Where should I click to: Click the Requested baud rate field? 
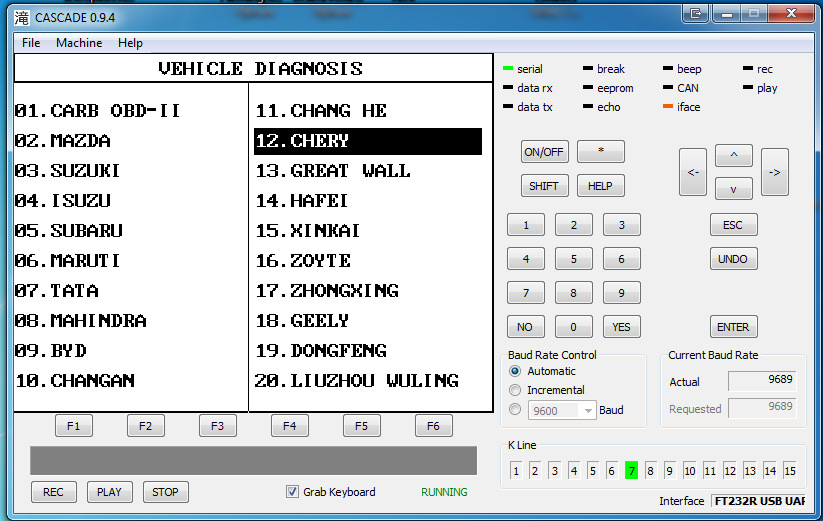pyautogui.click(x=762, y=408)
